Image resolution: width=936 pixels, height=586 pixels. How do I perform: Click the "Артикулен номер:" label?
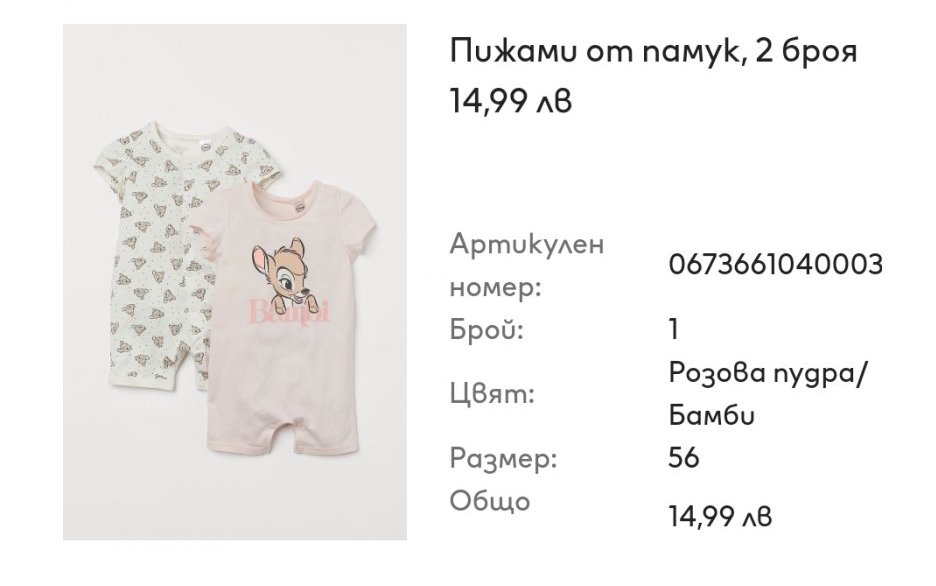pos(527,265)
